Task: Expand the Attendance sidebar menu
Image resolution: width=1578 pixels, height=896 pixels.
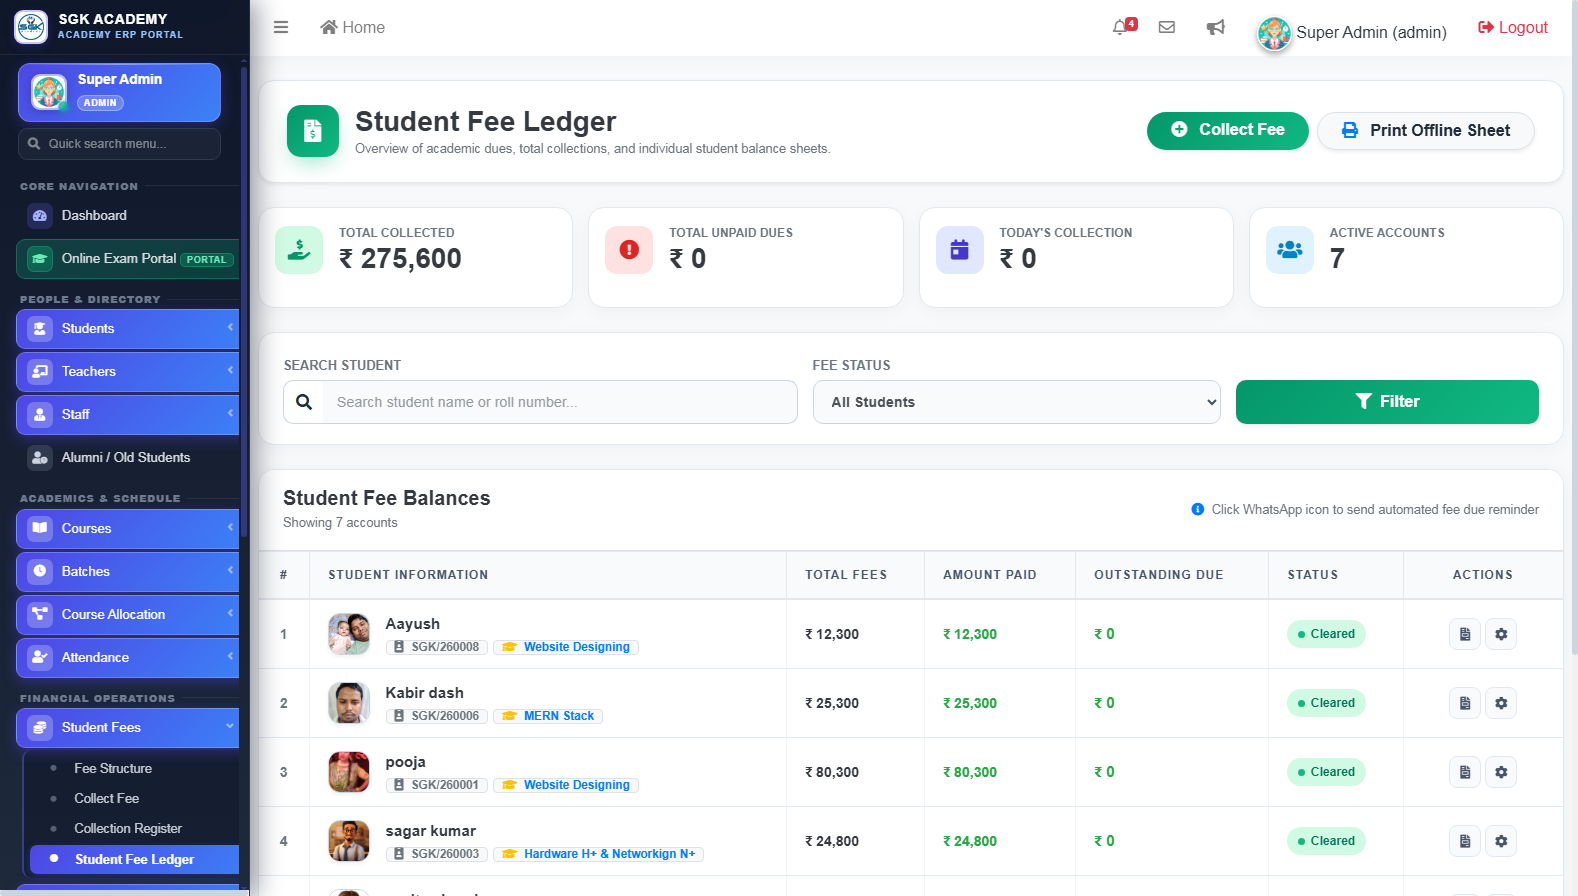Action: tap(128, 657)
